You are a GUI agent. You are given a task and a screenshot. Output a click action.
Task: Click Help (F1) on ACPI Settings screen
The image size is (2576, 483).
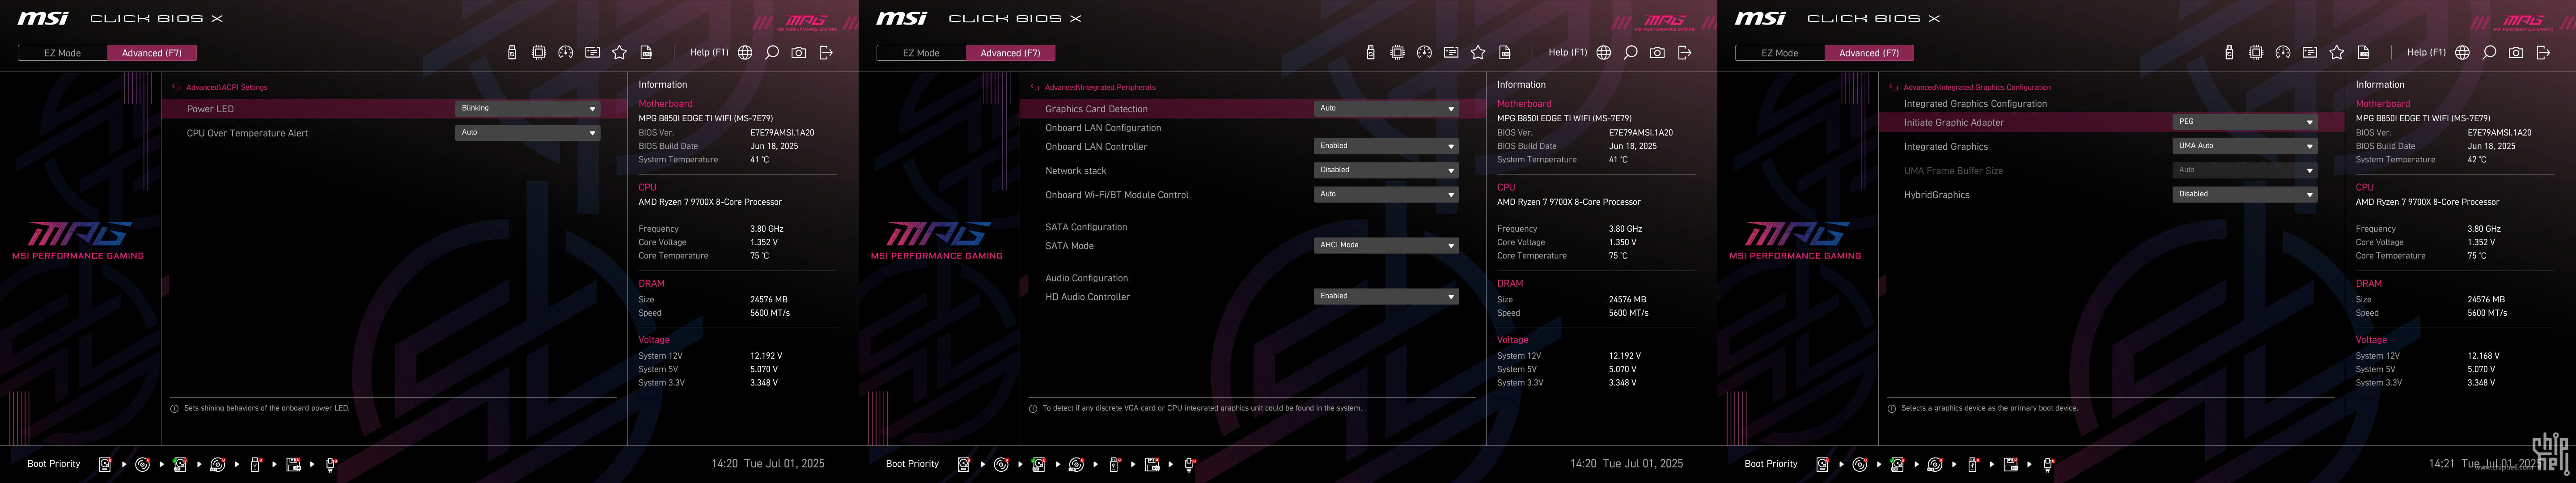[709, 53]
